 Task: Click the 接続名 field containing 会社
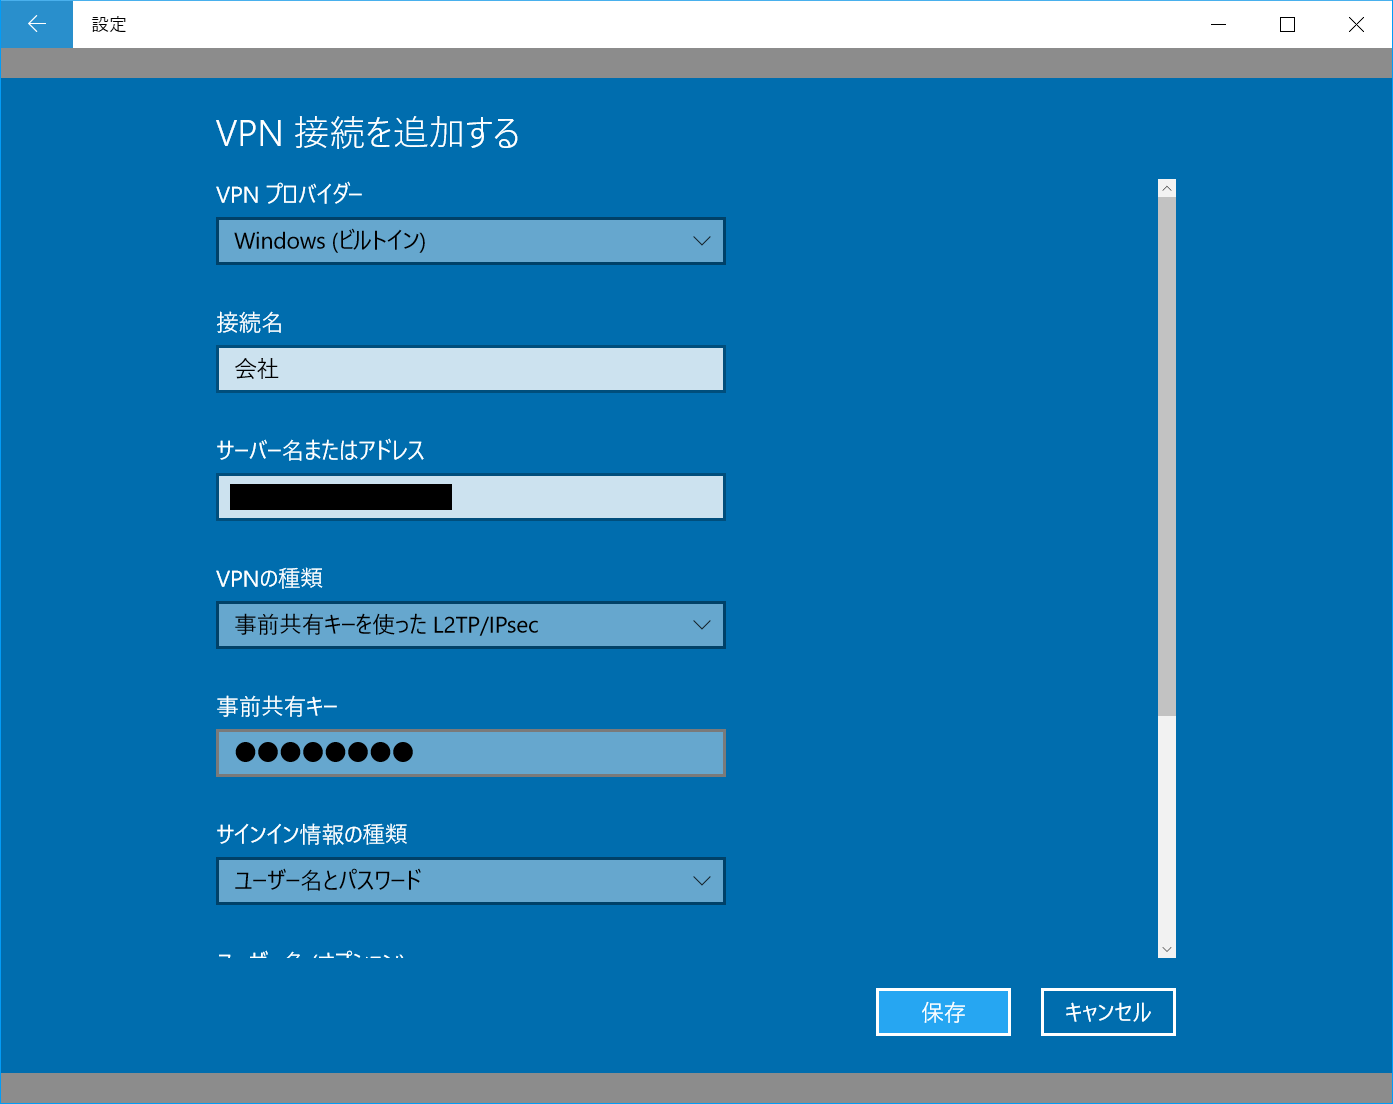point(470,369)
